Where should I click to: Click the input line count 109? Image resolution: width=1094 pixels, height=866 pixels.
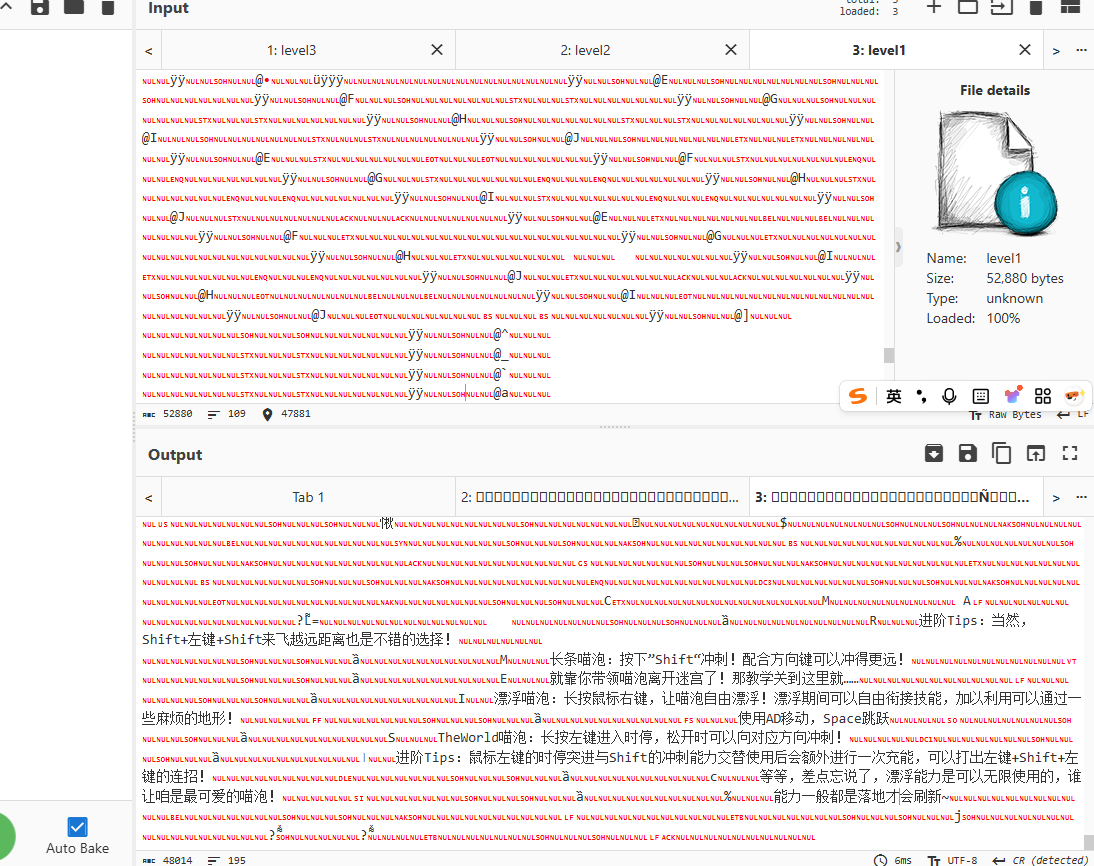227,414
